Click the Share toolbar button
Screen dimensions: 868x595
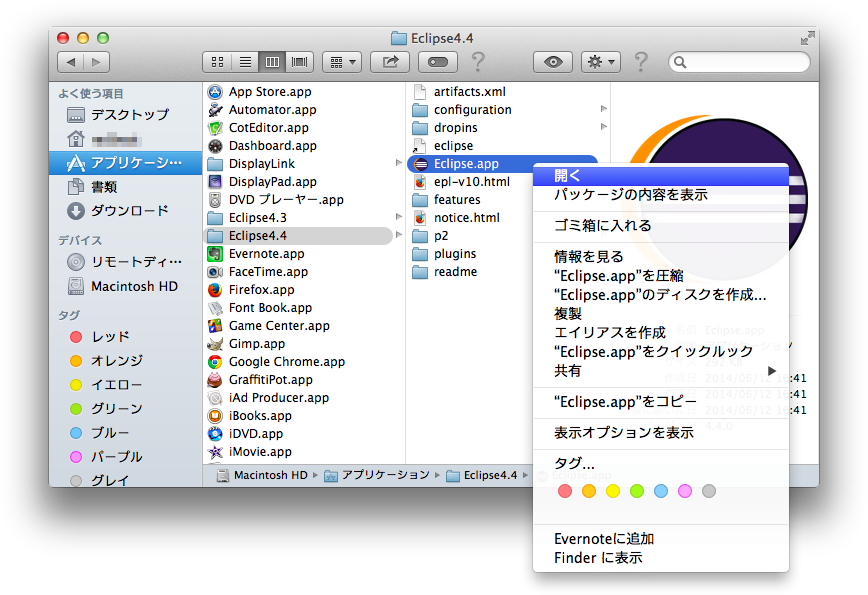(390, 62)
